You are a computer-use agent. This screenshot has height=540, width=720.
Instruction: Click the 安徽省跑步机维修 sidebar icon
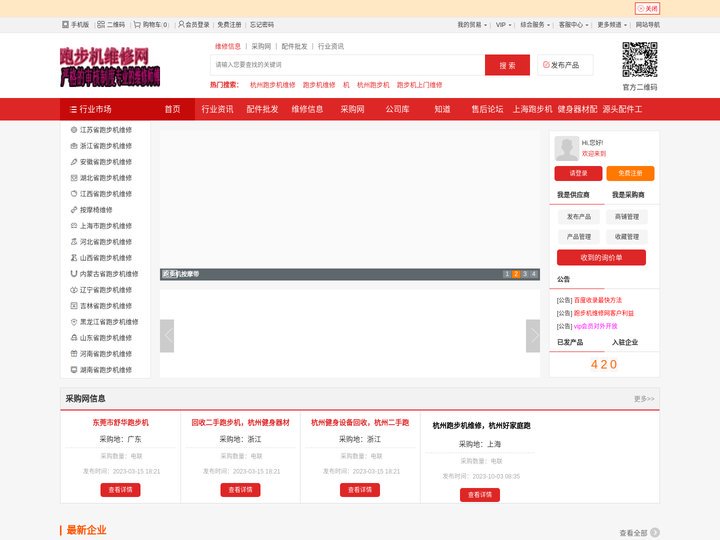[73, 162]
